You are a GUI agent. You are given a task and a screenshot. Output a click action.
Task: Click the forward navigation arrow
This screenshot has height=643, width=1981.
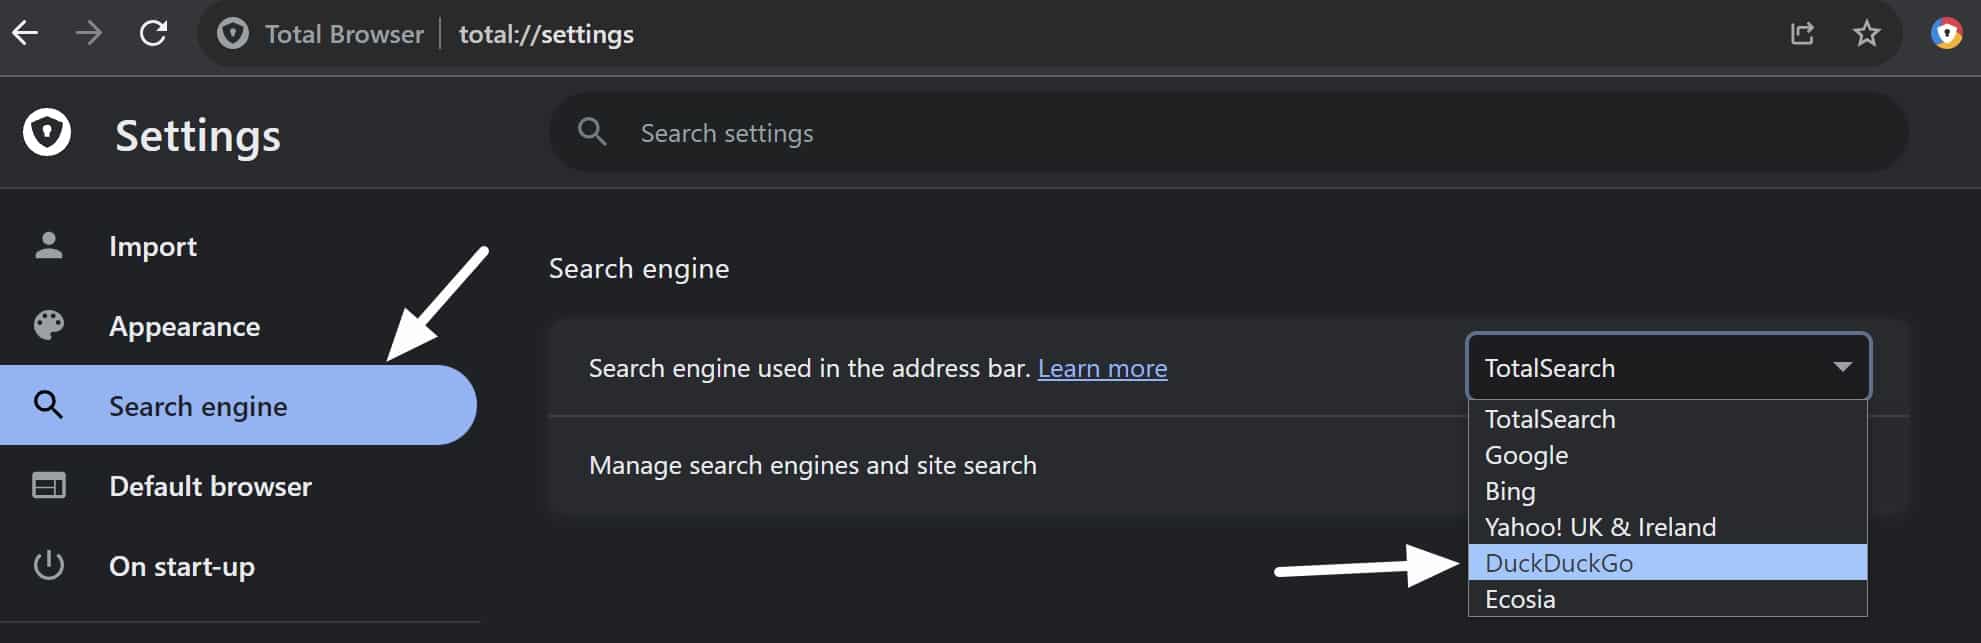click(89, 34)
